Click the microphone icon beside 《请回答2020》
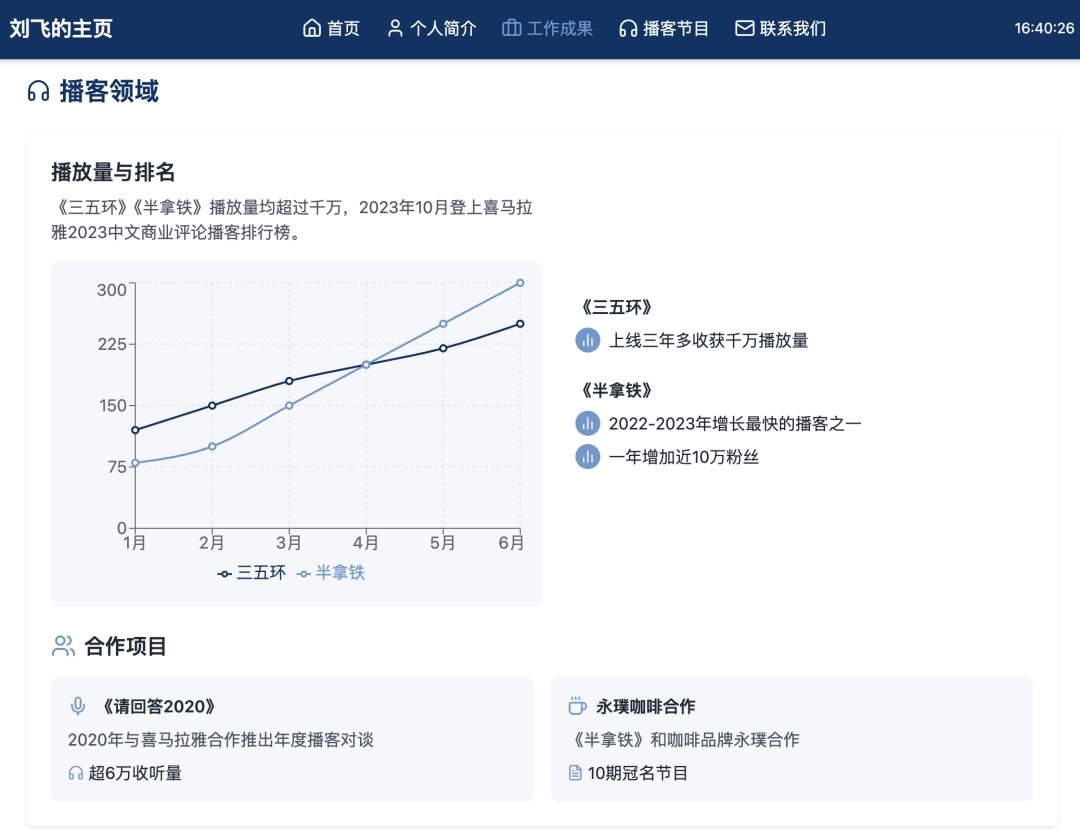This screenshot has width=1080, height=833. pyautogui.click(x=78, y=706)
